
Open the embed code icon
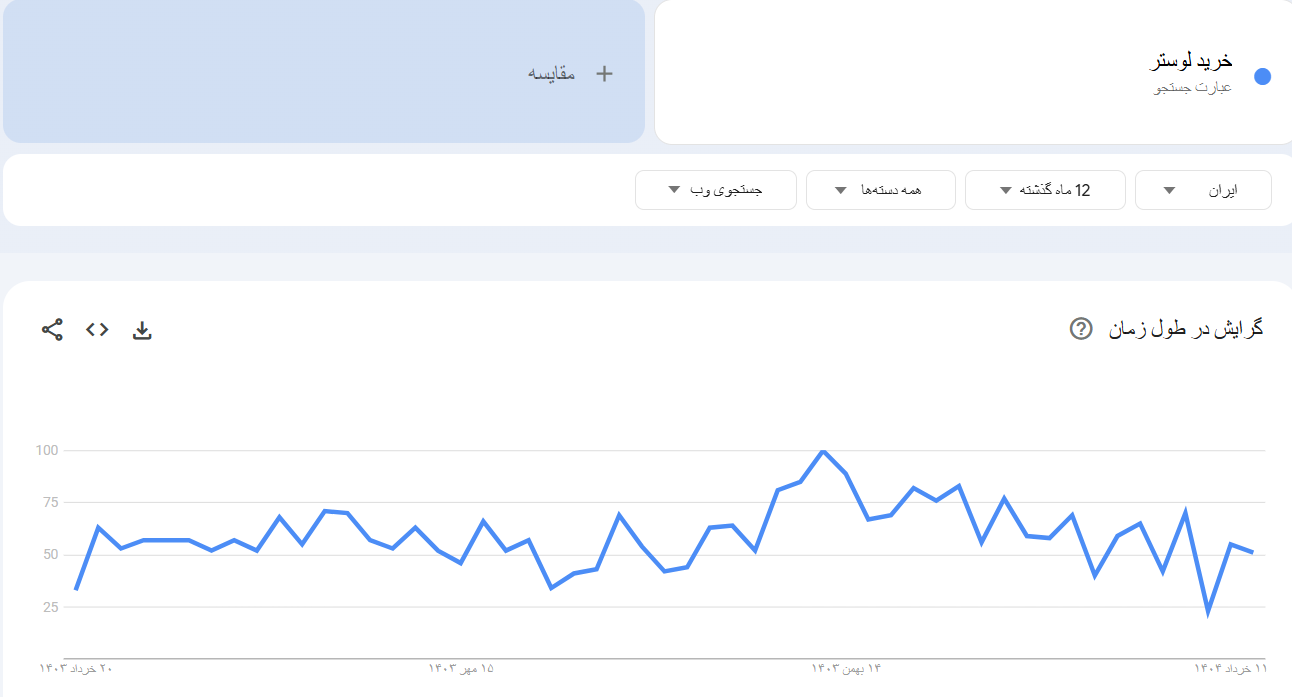click(x=97, y=330)
